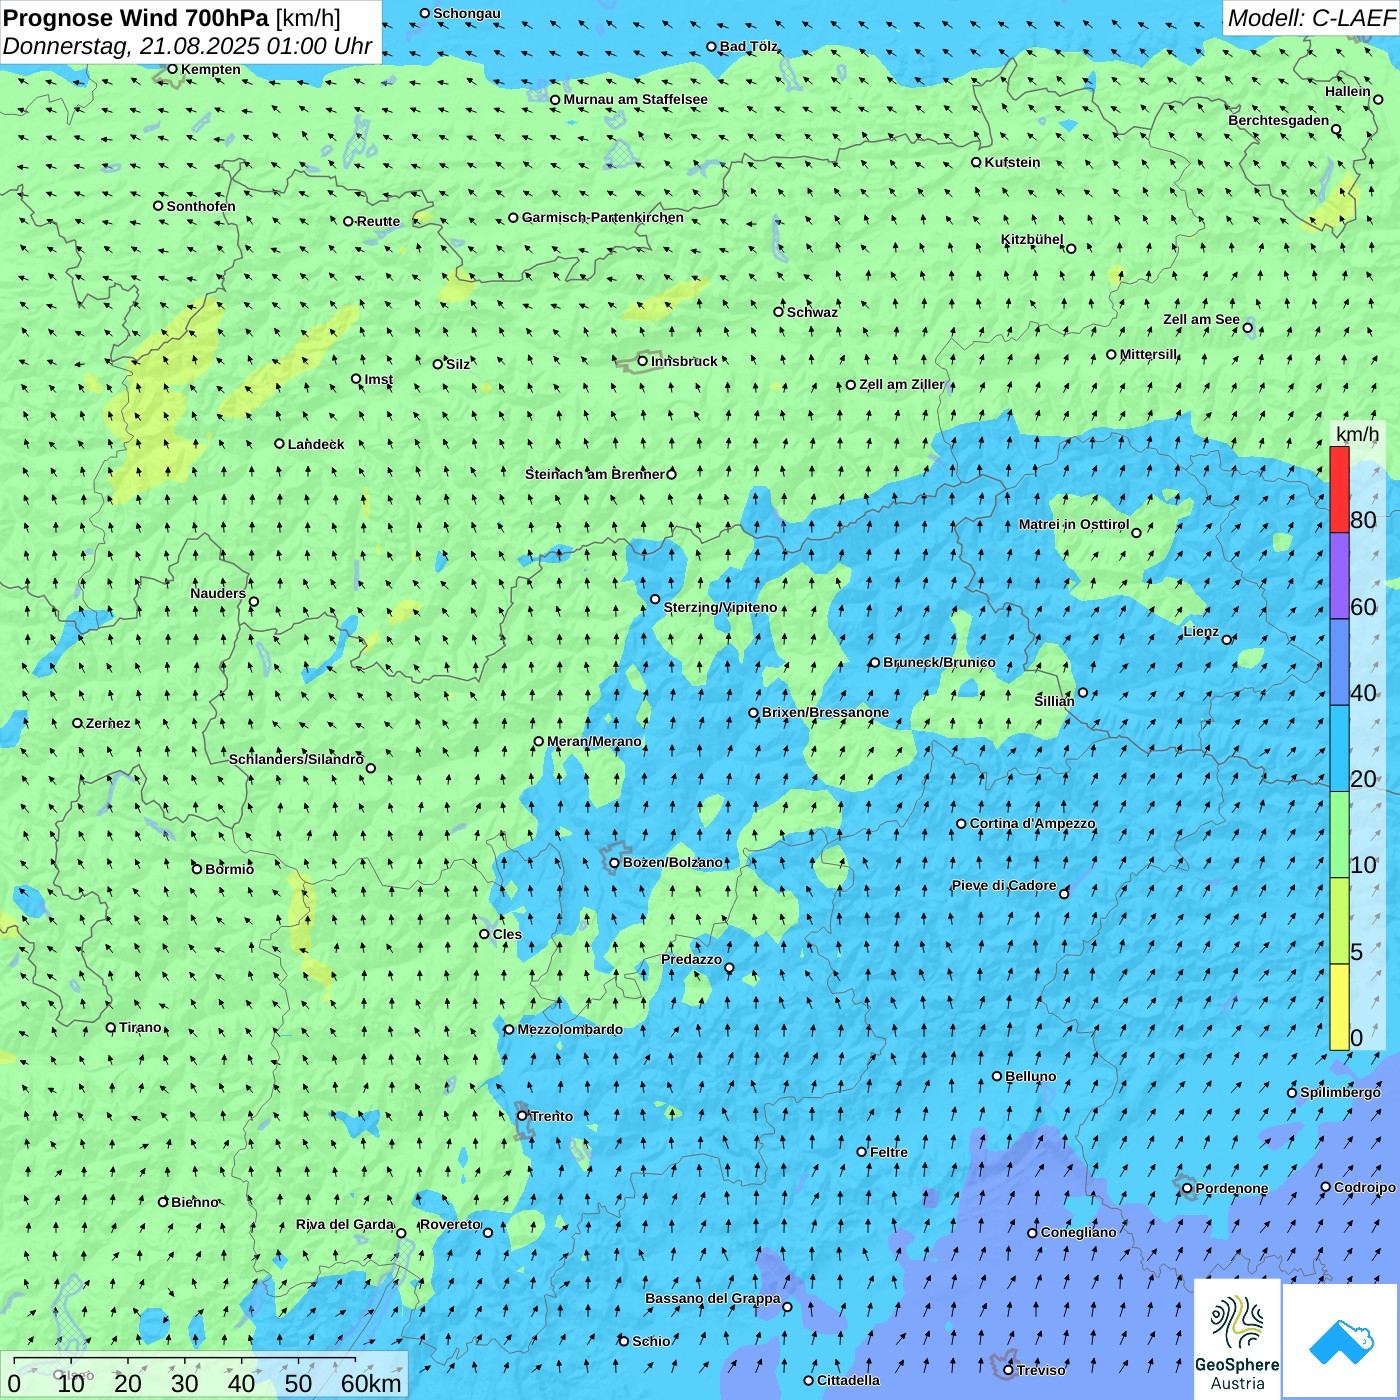Click the red 80+ km/h legend color
1400x1400 pixels.
point(1339,489)
